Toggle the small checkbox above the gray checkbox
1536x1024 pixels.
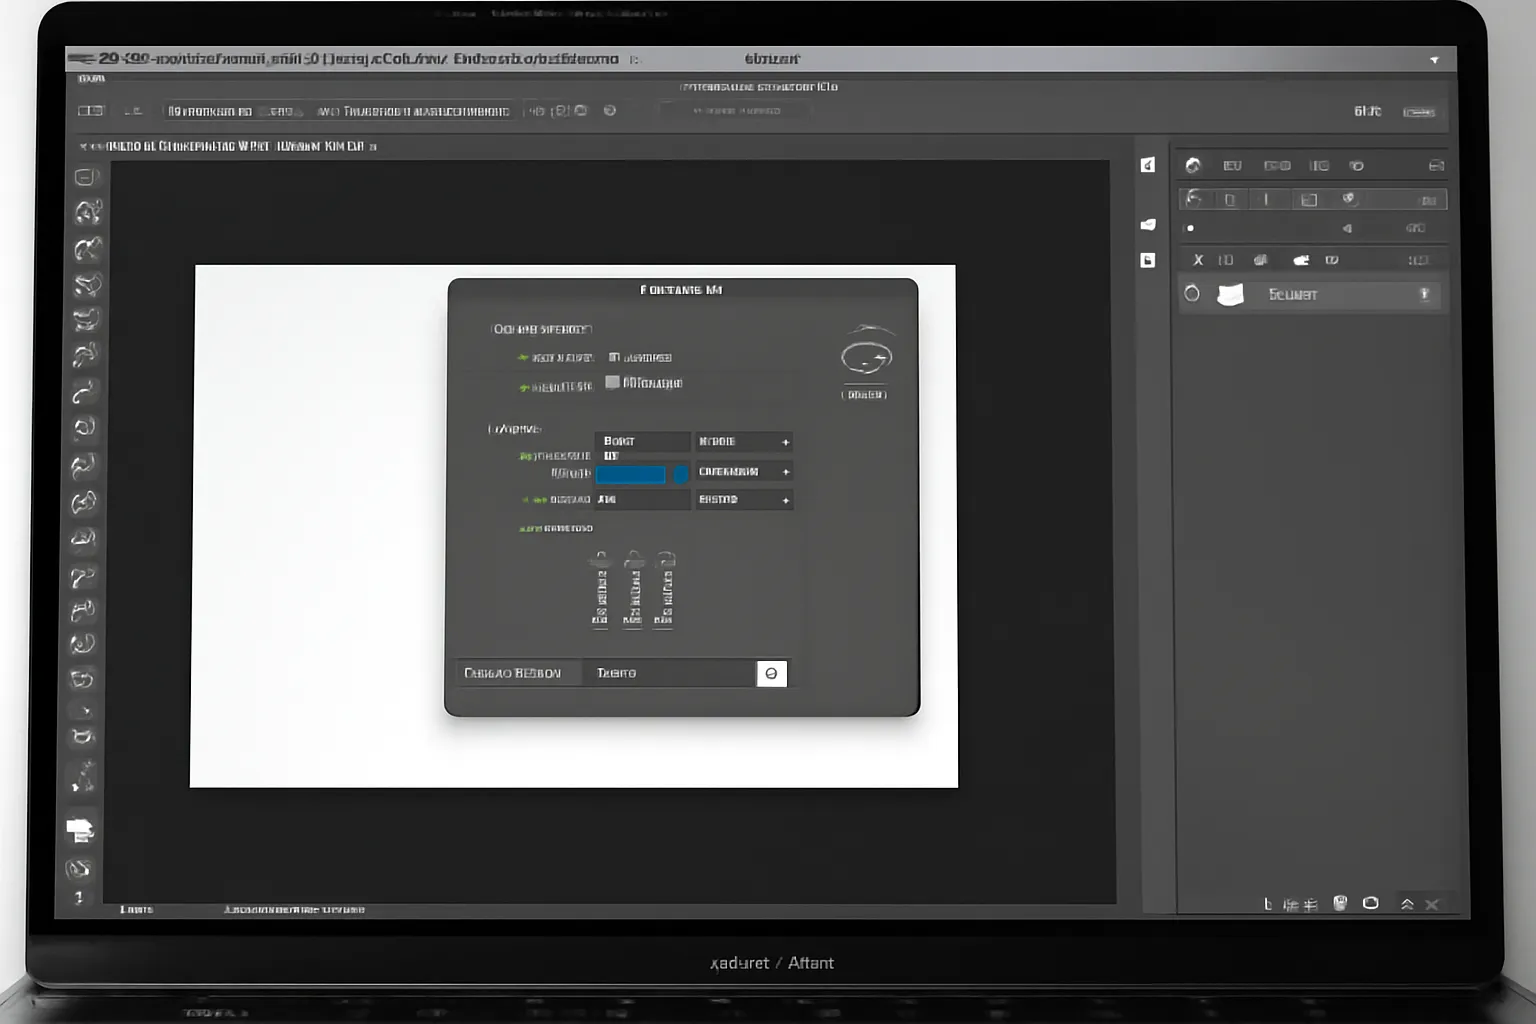(614, 357)
